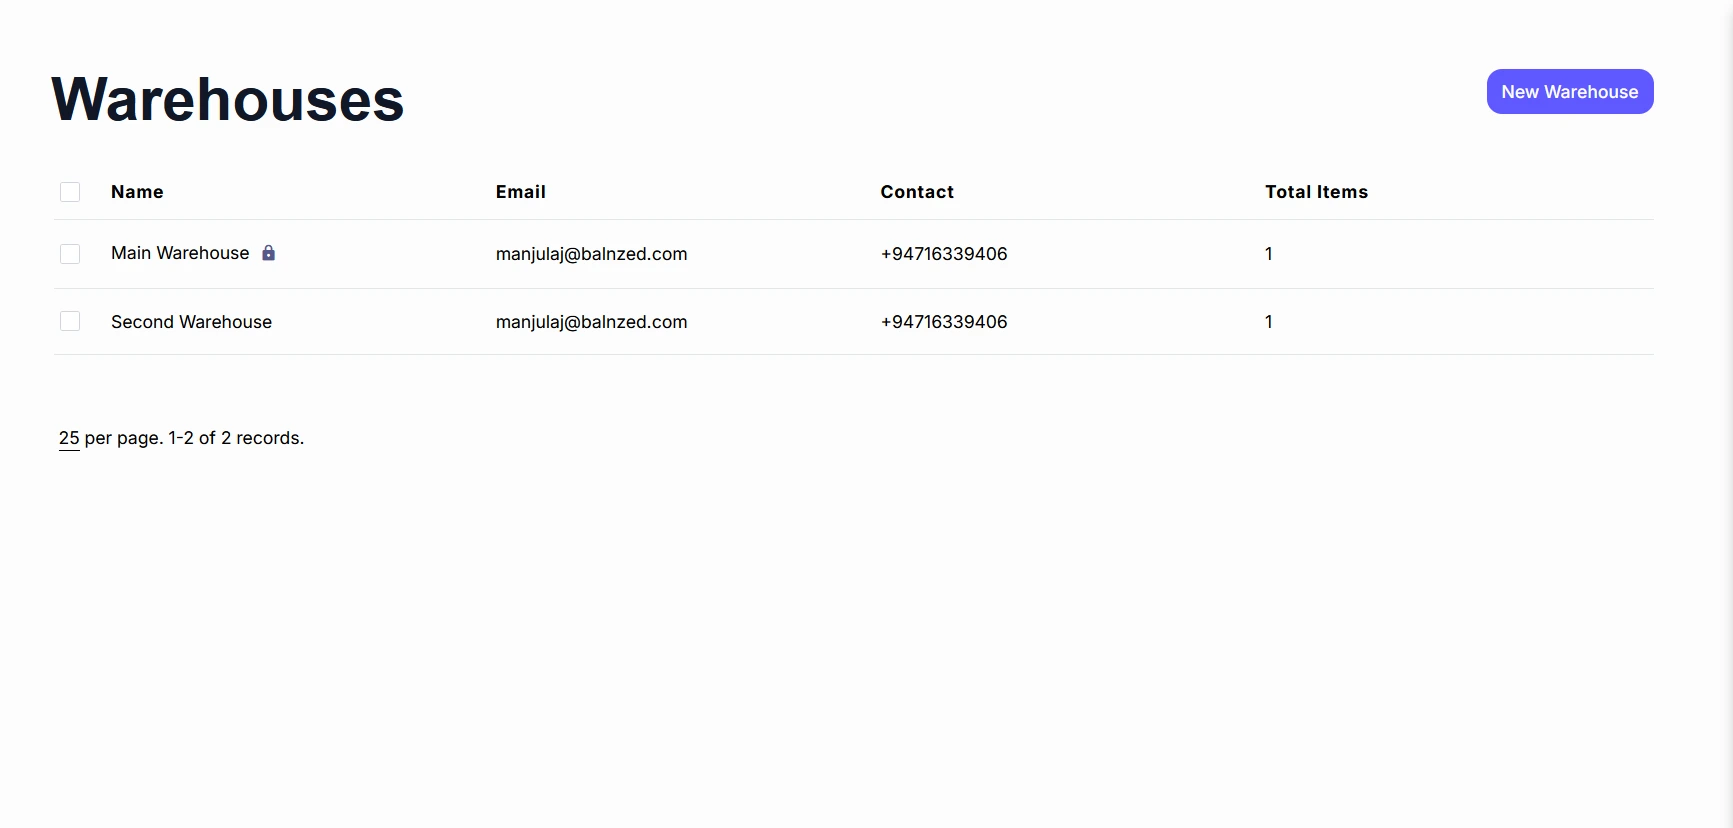1733x828 pixels.
Task: Select the checkbox for Main Warehouse row
Action: click(69, 253)
